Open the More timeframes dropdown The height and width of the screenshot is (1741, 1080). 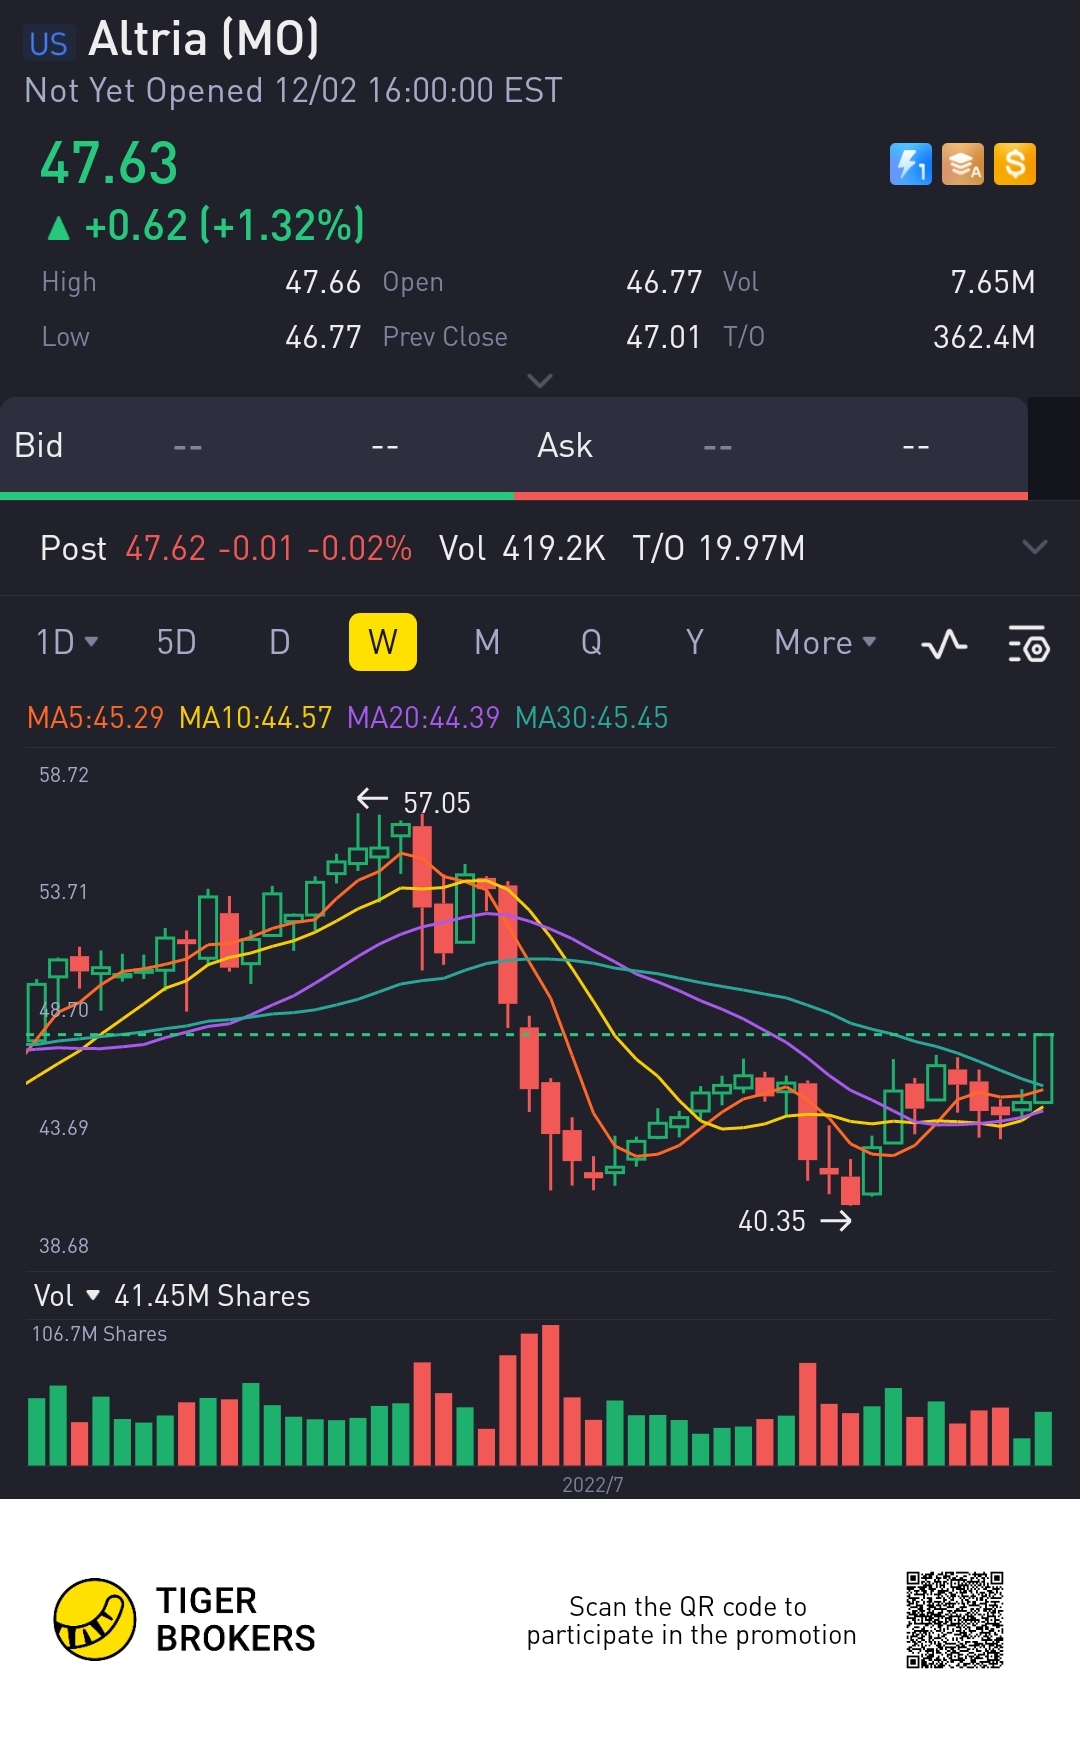pos(825,642)
